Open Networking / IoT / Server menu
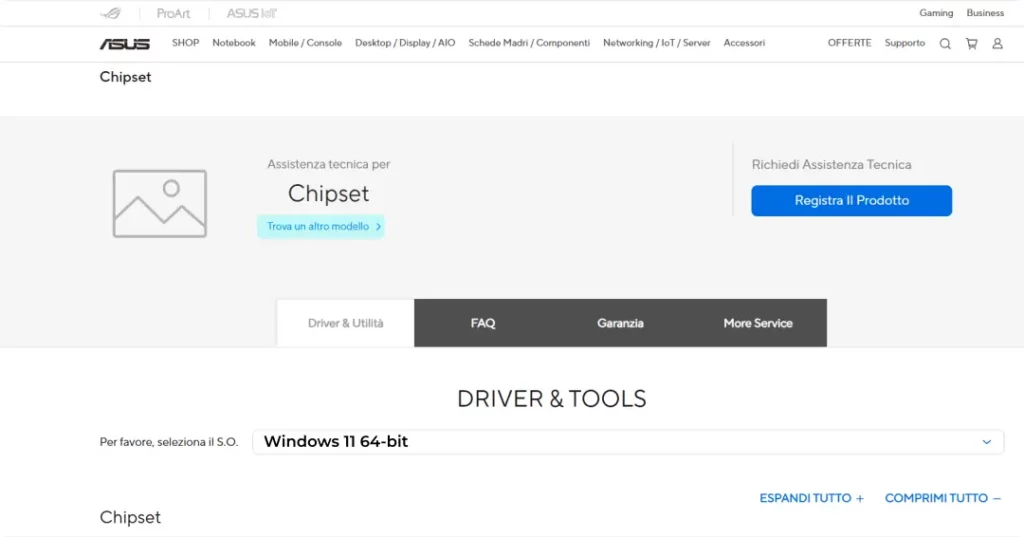Image resolution: width=1024 pixels, height=537 pixels. [656, 43]
